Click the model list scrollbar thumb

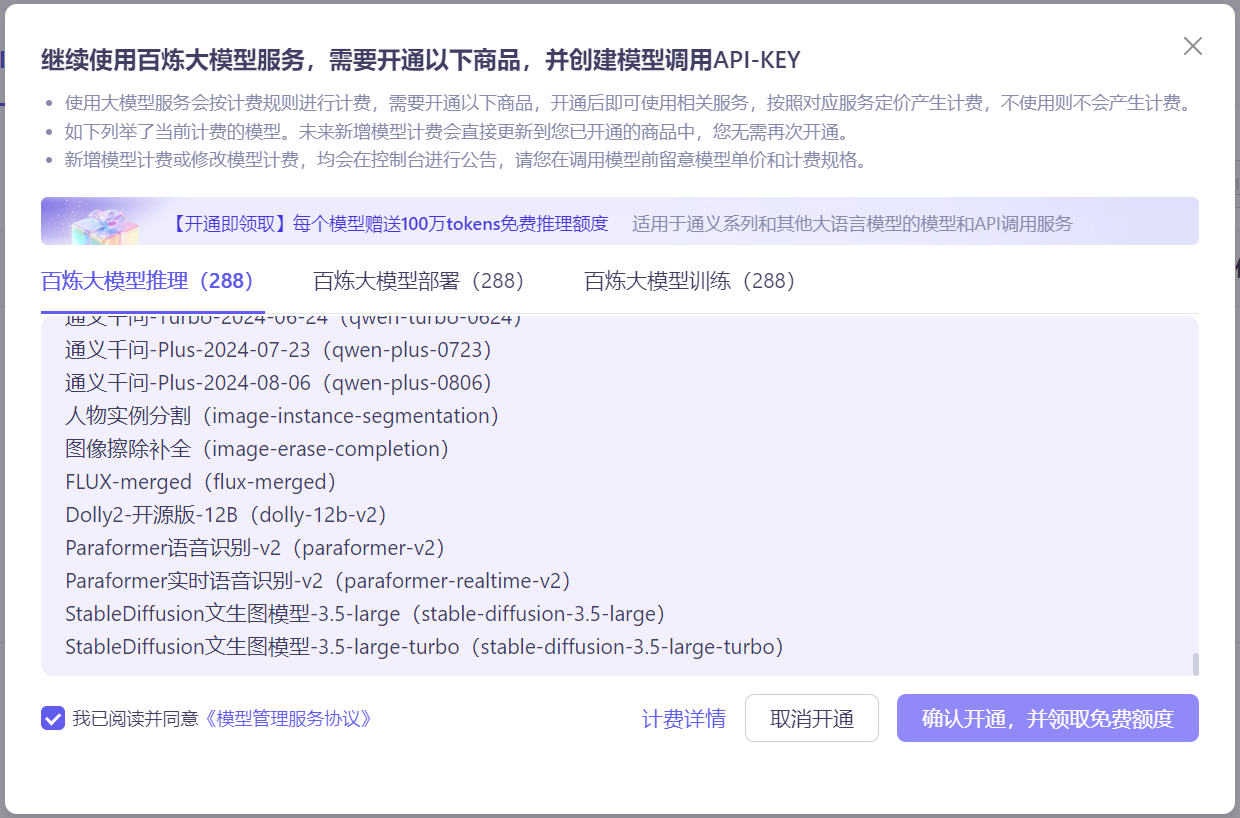click(x=1195, y=664)
